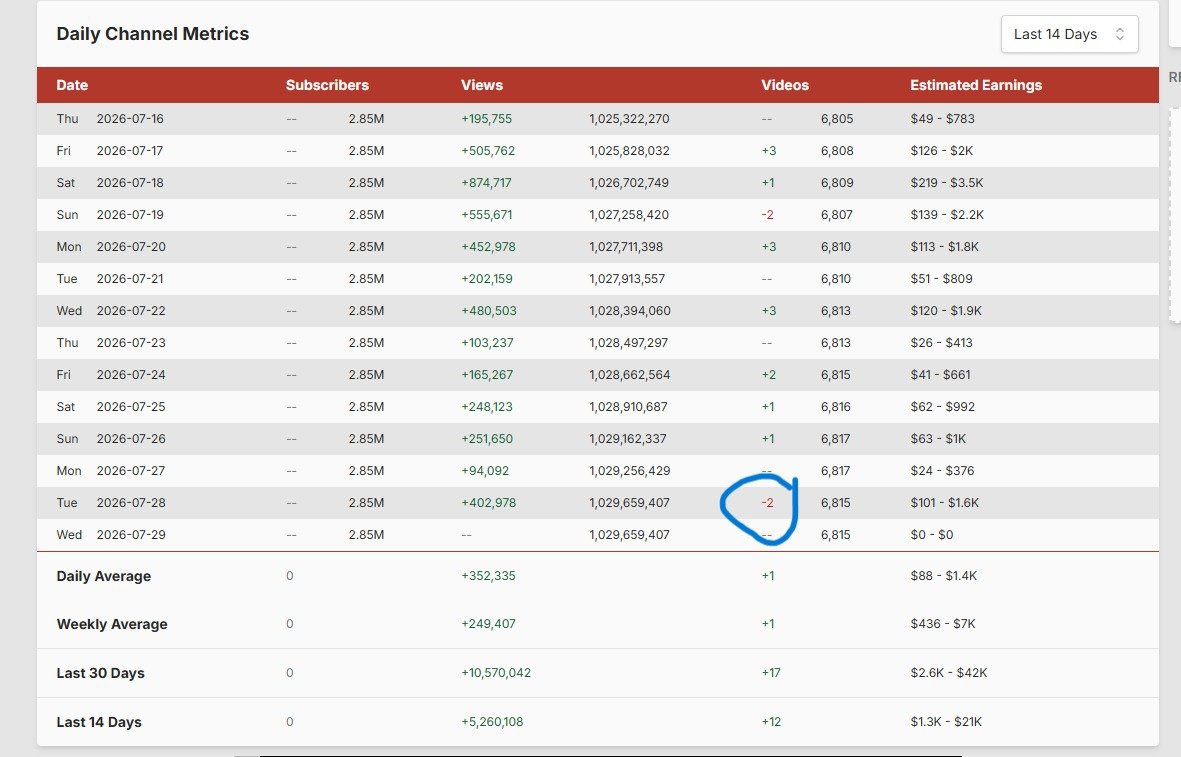Click the +195,755 views value
This screenshot has height=757, width=1181.
(487, 118)
